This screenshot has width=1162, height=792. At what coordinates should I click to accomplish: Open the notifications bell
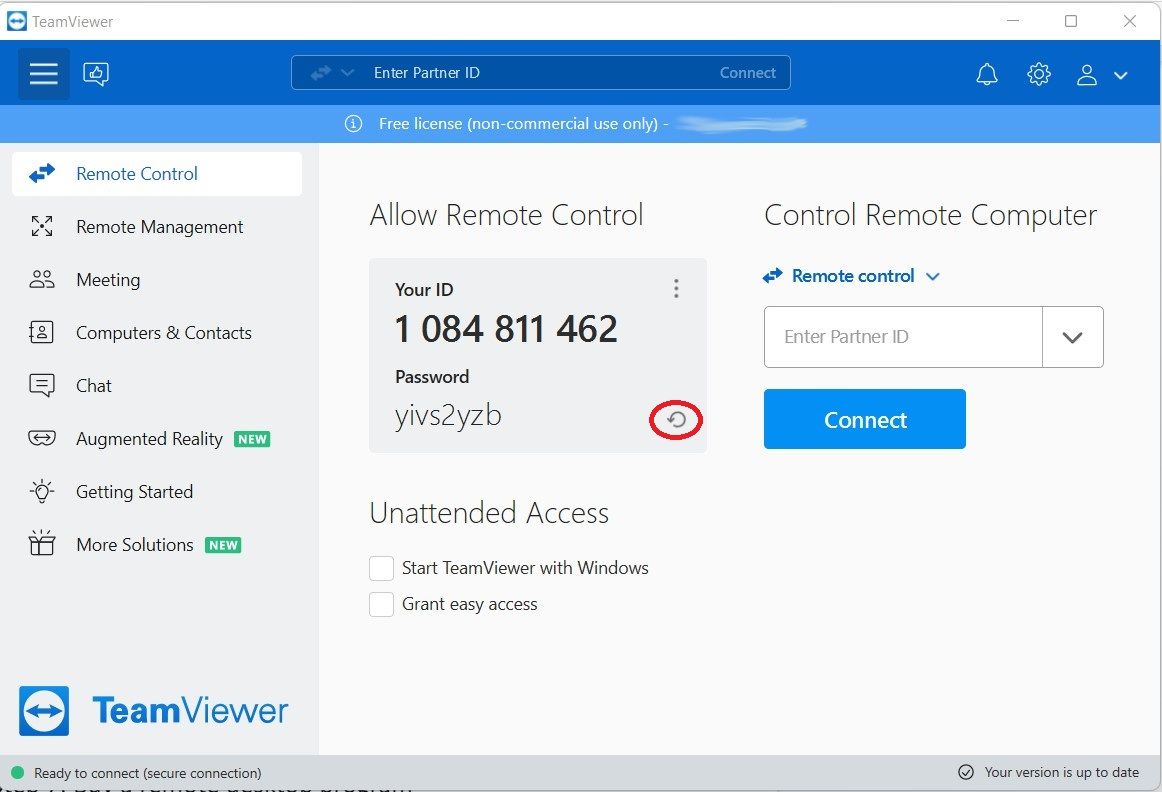point(986,73)
